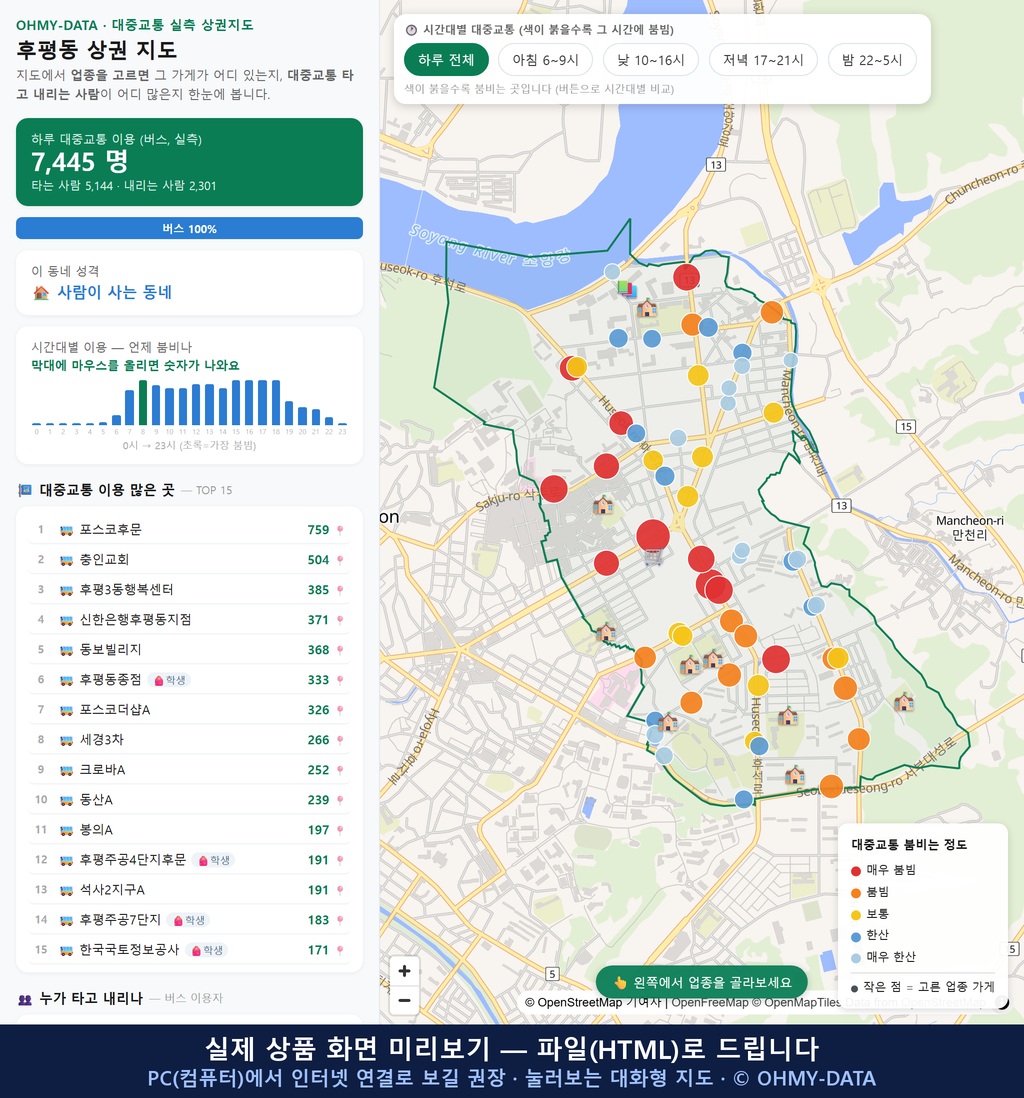Click the blue 한산 legend dot
This screenshot has height=1098, width=1024.
click(856, 936)
